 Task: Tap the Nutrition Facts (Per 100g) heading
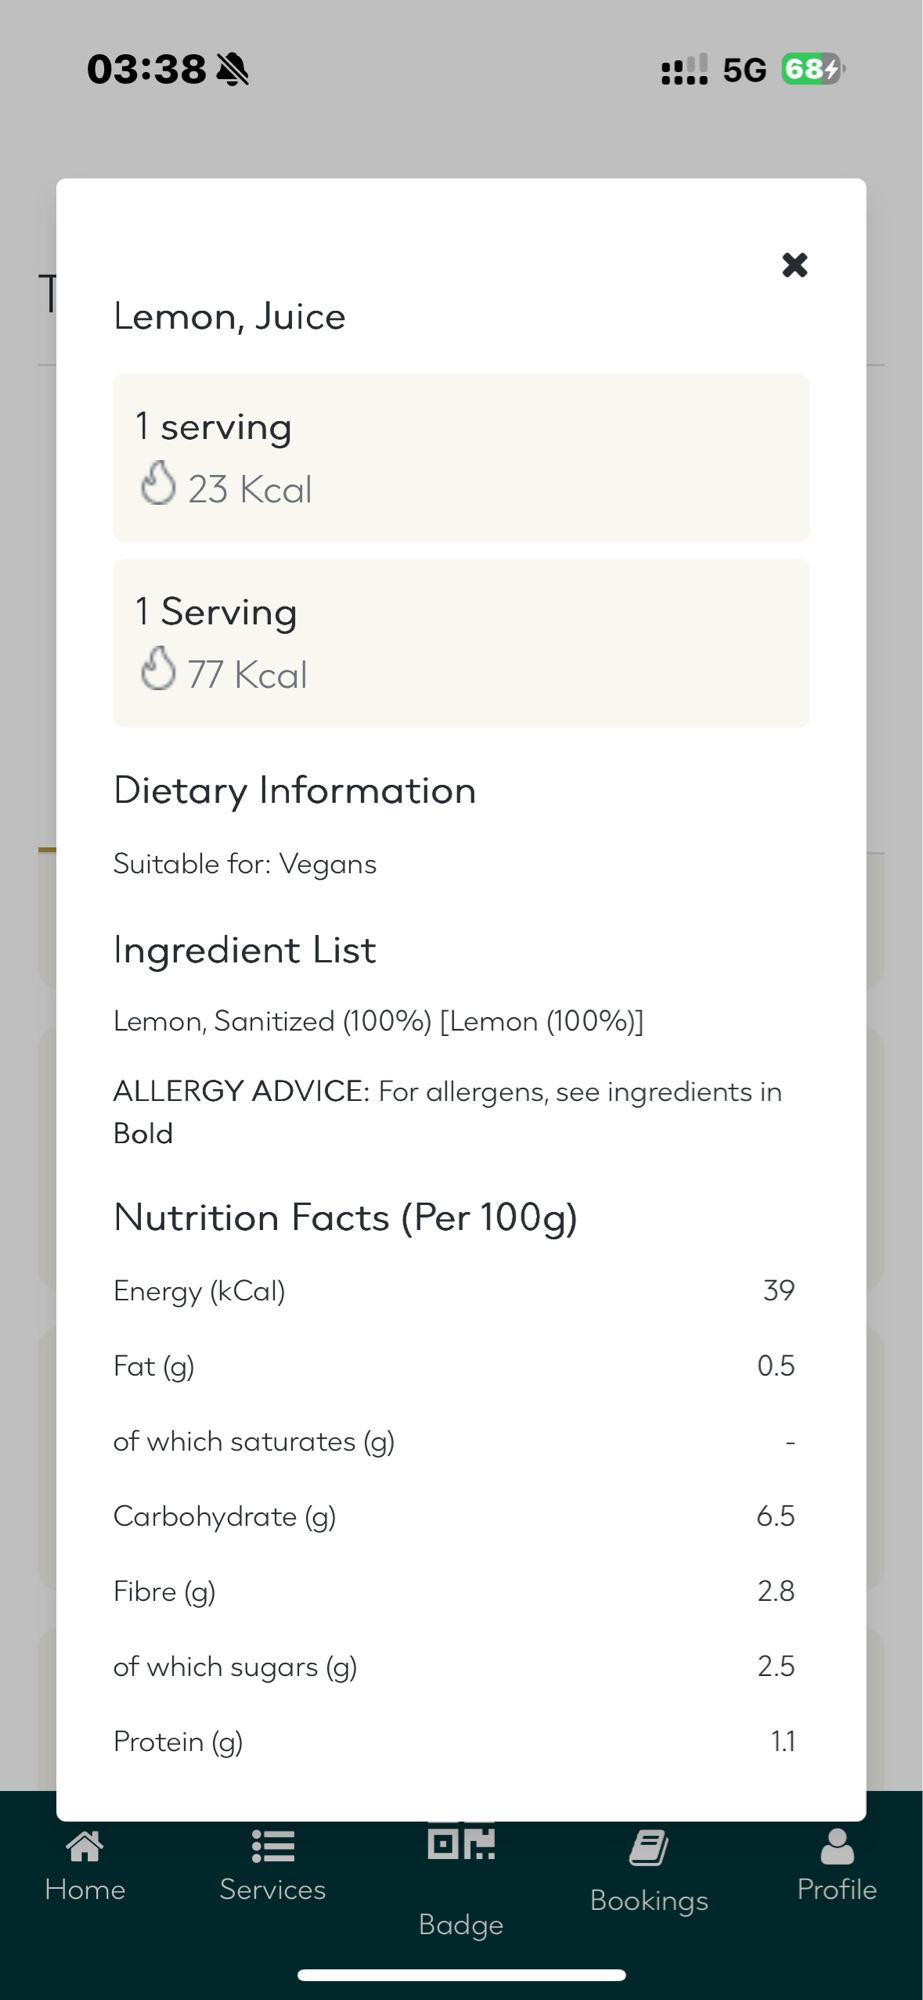click(x=346, y=1218)
